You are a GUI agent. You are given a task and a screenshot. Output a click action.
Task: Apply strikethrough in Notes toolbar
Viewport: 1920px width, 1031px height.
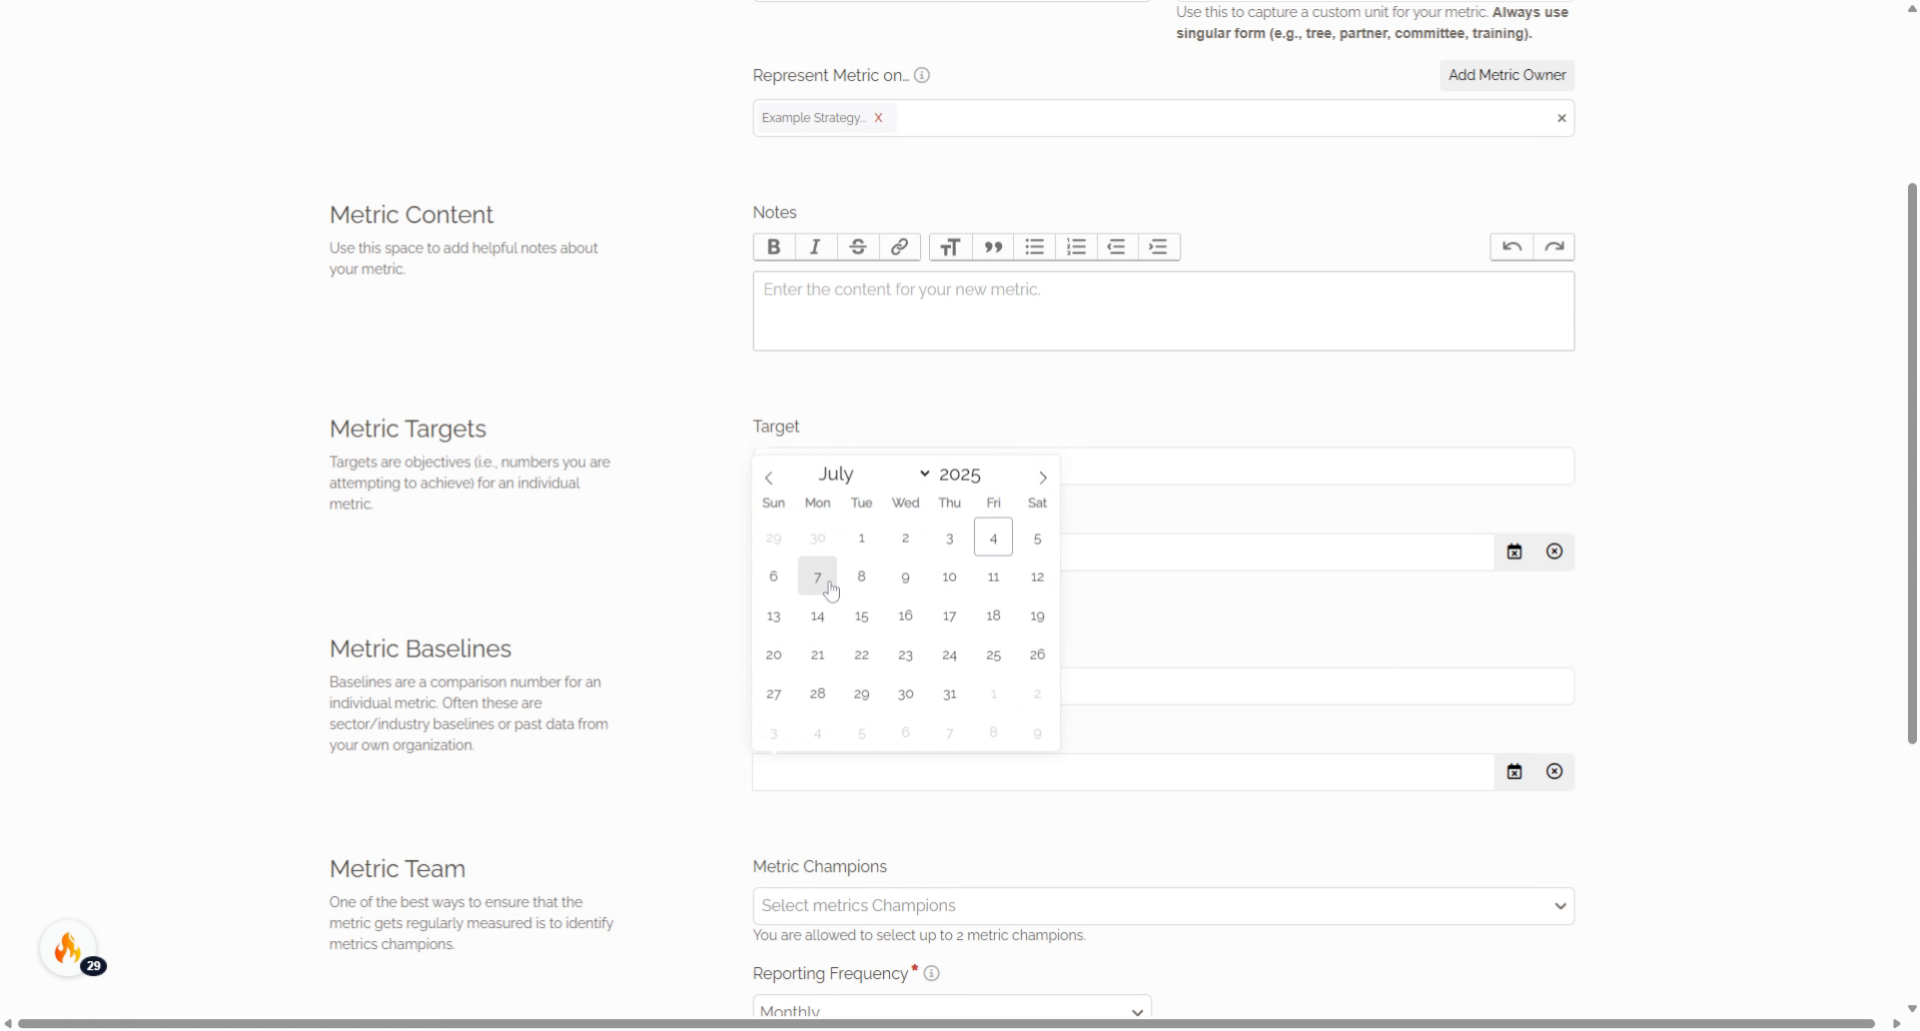click(857, 247)
